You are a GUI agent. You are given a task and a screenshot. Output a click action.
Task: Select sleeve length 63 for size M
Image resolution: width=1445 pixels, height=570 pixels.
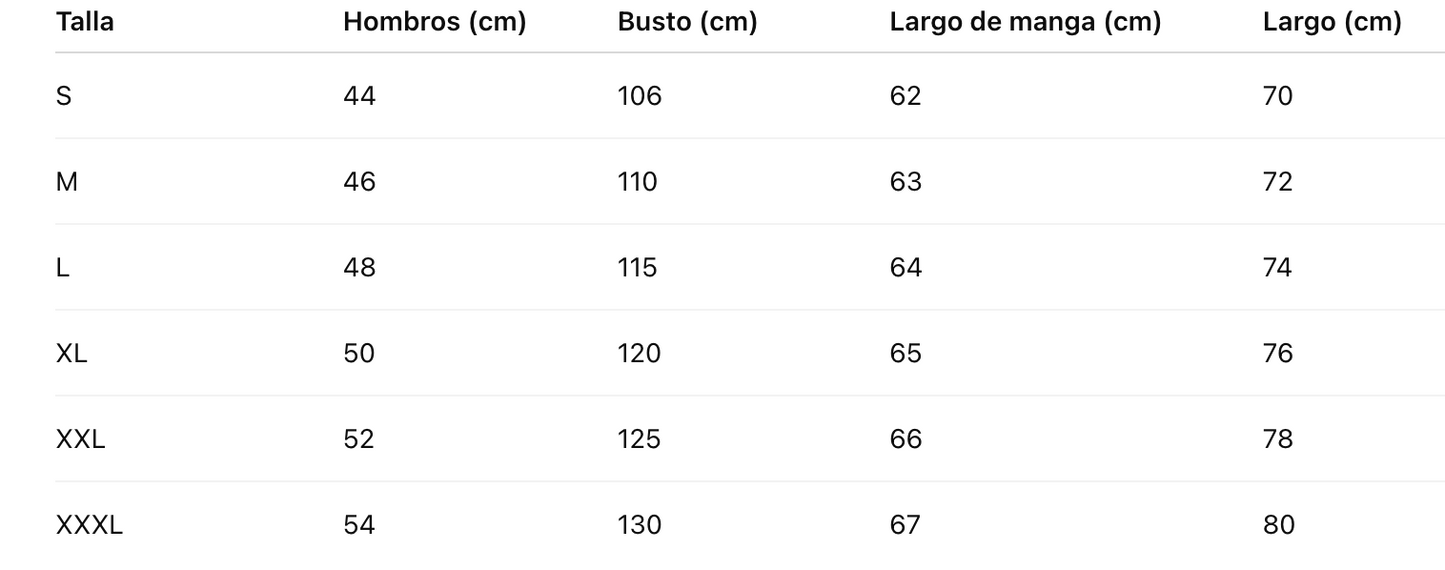pyautogui.click(x=906, y=182)
